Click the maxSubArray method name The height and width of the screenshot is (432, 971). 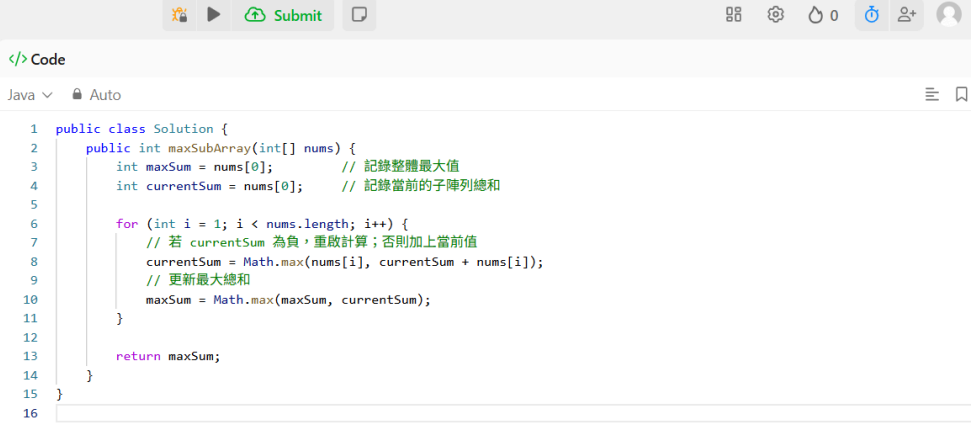click(x=210, y=148)
